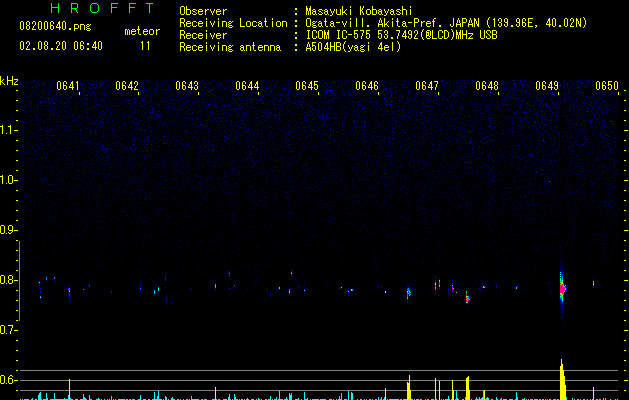Click the 0644 time marker
629x400 pixels.
pyautogui.click(x=247, y=86)
